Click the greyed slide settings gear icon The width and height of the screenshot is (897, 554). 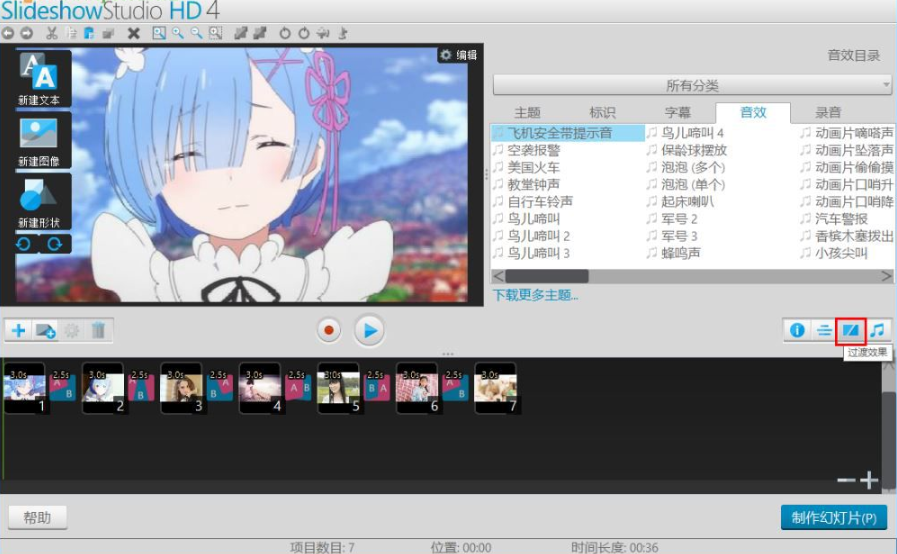(72, 330)
